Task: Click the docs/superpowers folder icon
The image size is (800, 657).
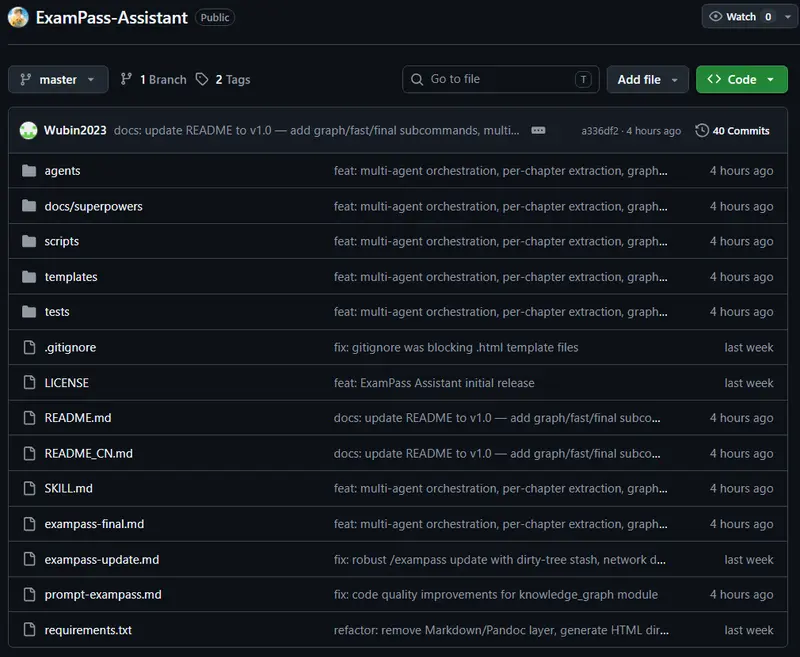Action: tap(29, 206)
